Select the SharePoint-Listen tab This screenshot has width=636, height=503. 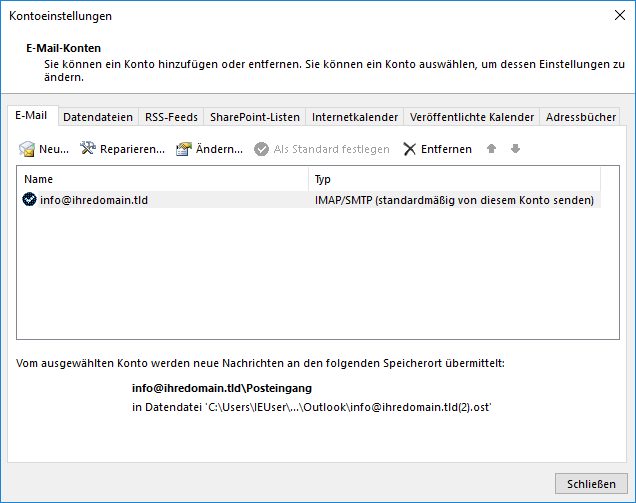click(255, 117)
